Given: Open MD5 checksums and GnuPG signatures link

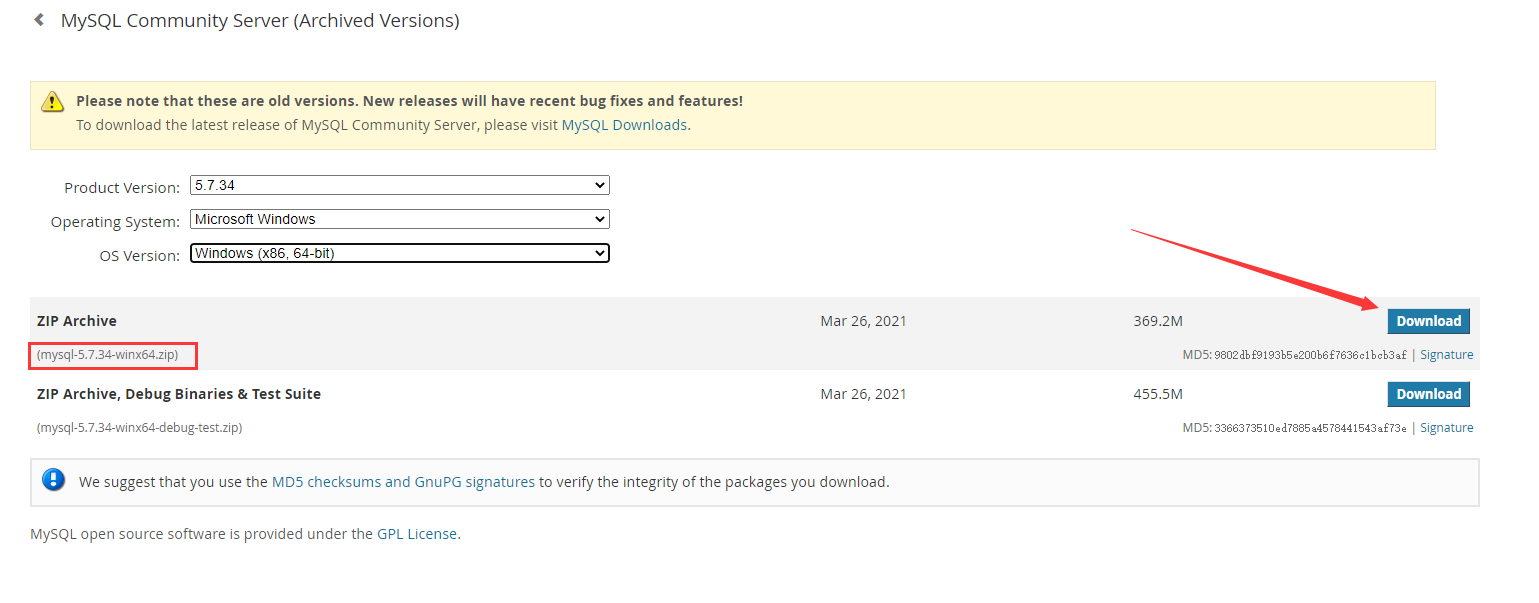Looking at the screenshot, I should coord(403,482).
